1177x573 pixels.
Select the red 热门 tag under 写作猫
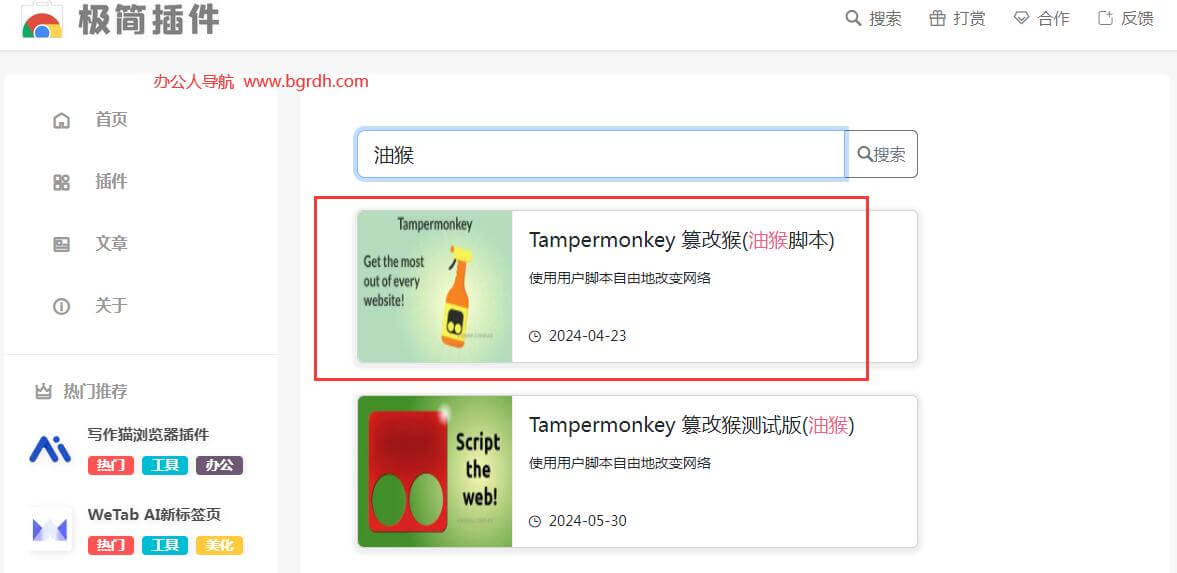point(110,466)
